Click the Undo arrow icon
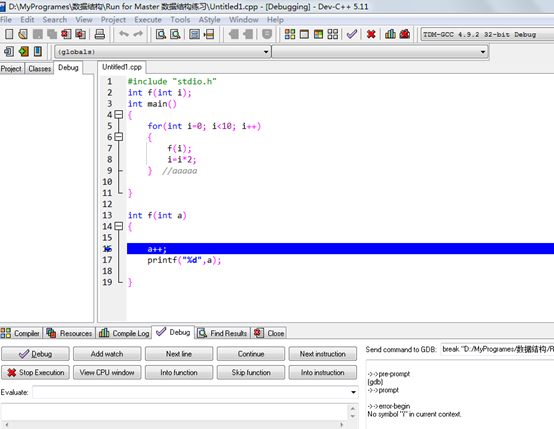 click(124, 34)
